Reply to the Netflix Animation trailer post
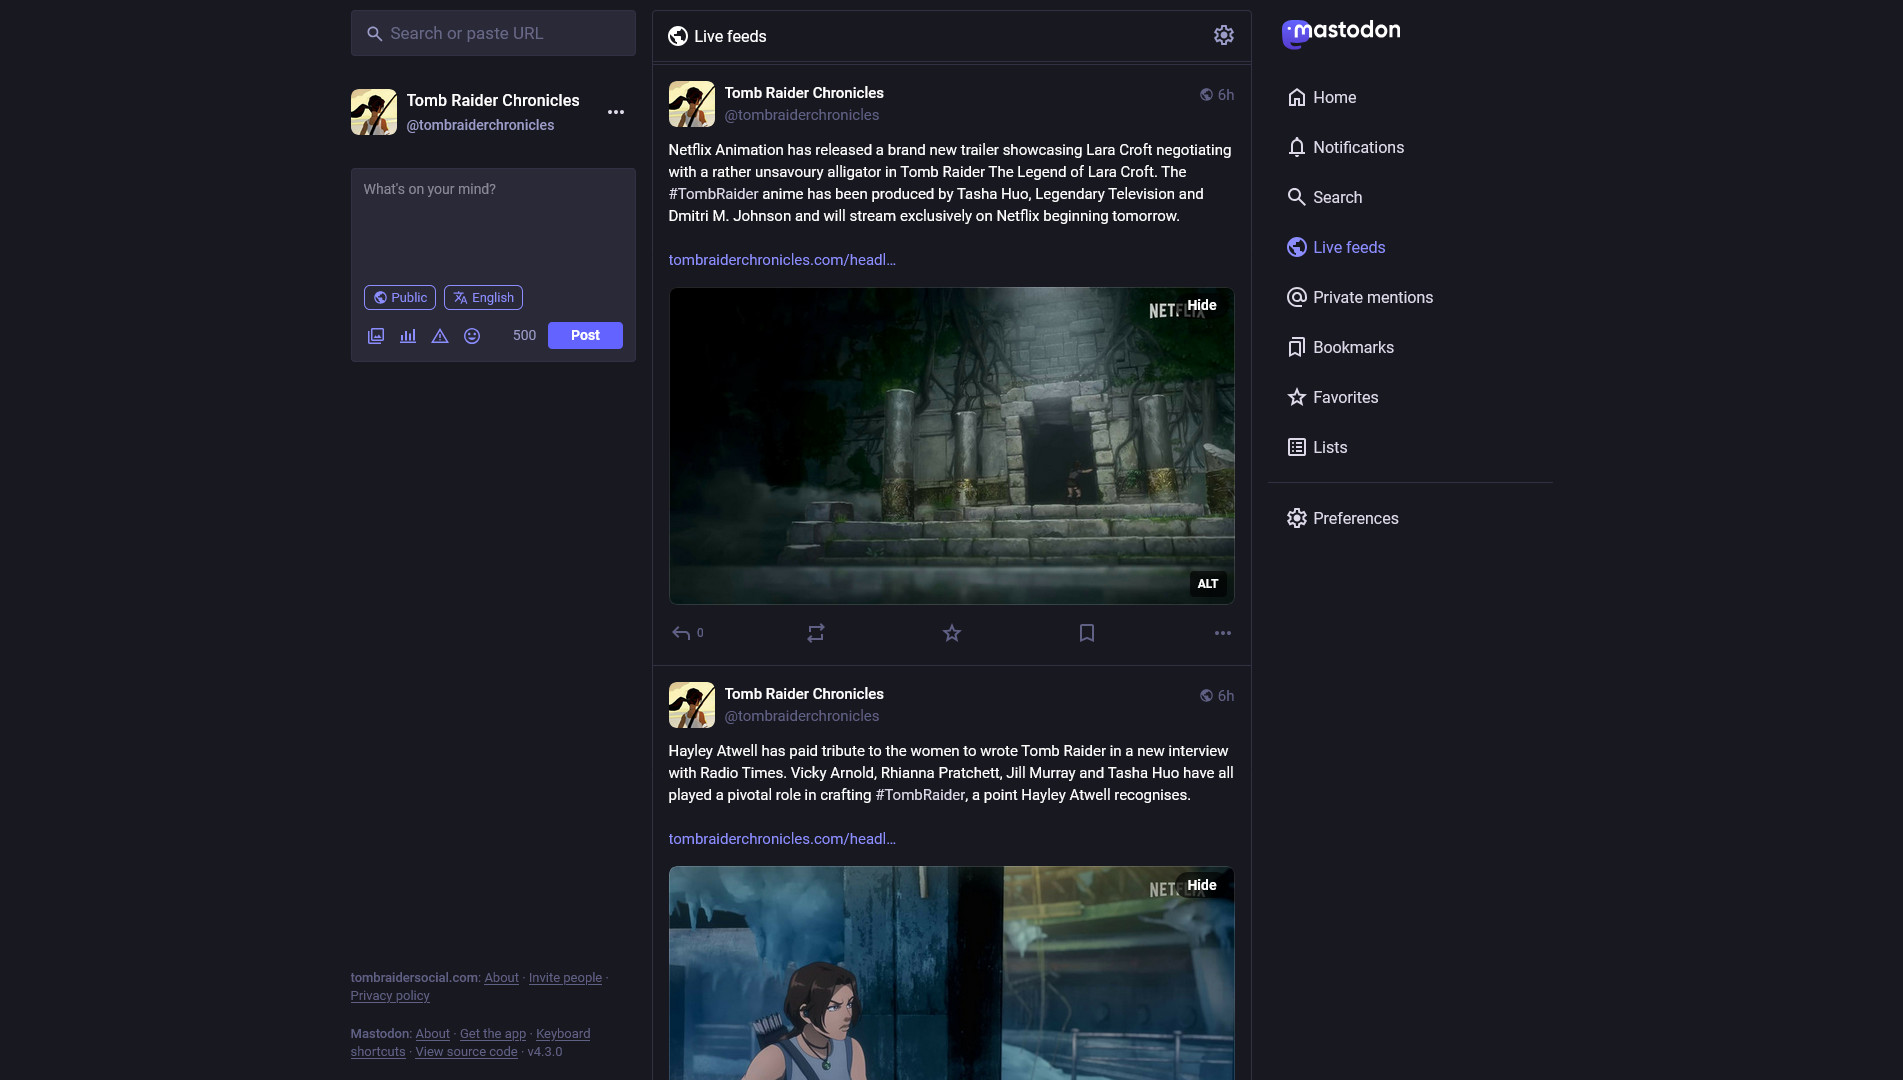The width and height of the screenshot is (1903, 1080). click(x=687, y=633)
